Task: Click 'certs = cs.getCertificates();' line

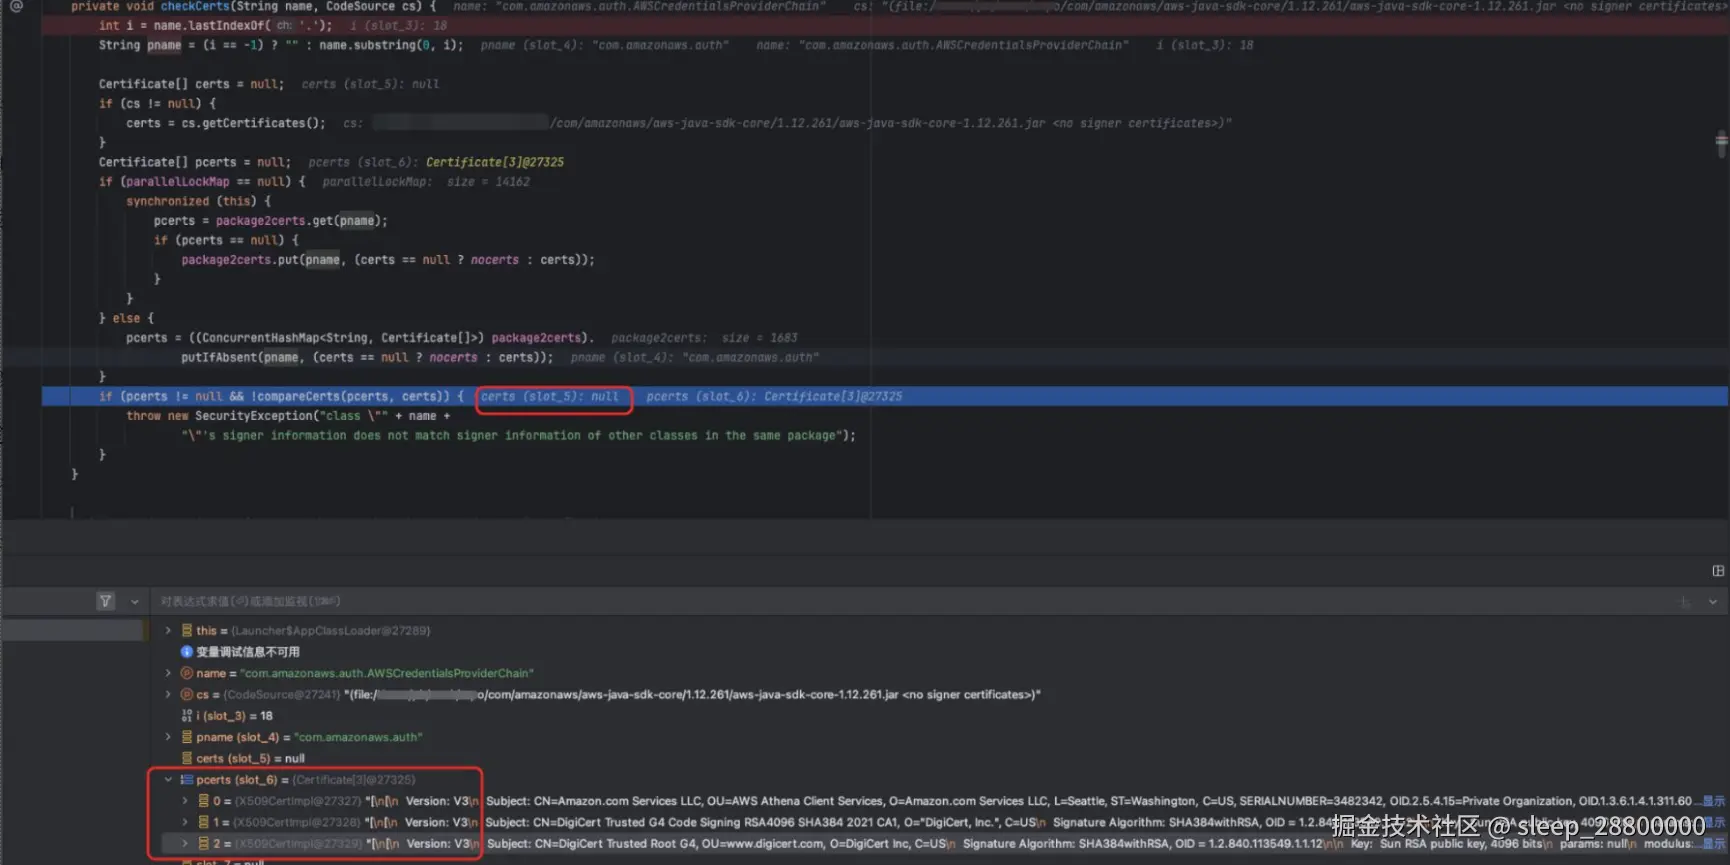Action: pyautogui.click(x=225, y=123)
